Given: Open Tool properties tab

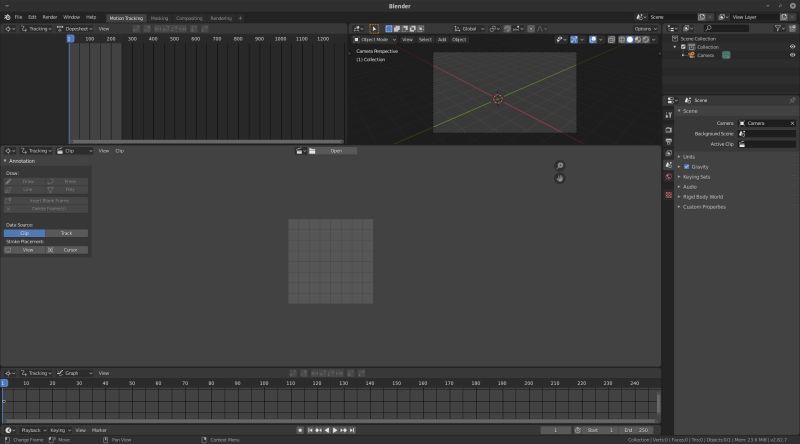Looking at the screenshot, I should (x=668, y=115).
